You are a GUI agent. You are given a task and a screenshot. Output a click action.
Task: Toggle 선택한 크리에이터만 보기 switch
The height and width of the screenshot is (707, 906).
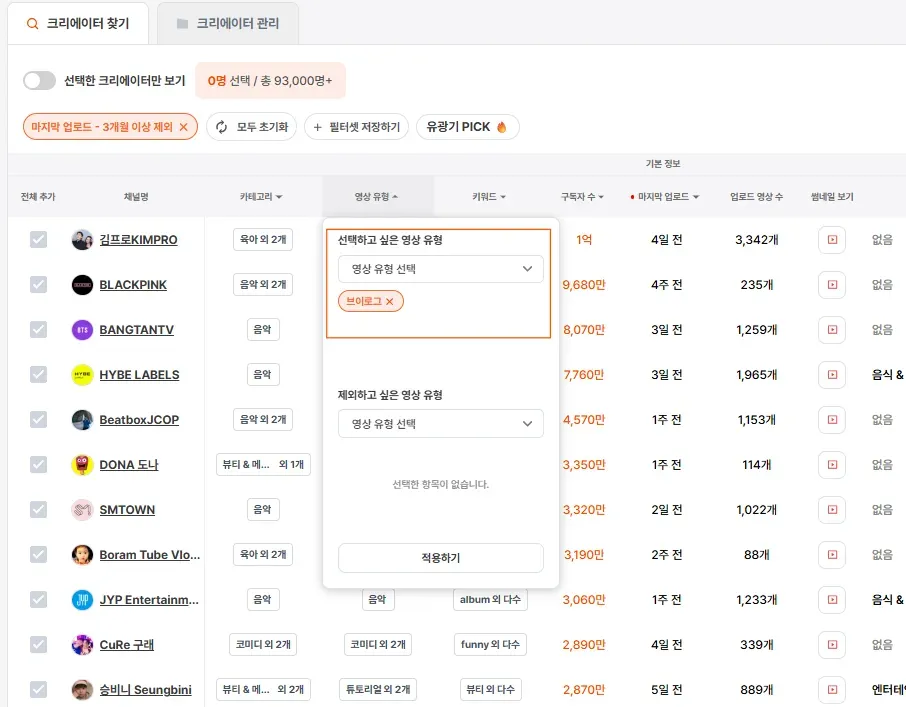[39, 81]
